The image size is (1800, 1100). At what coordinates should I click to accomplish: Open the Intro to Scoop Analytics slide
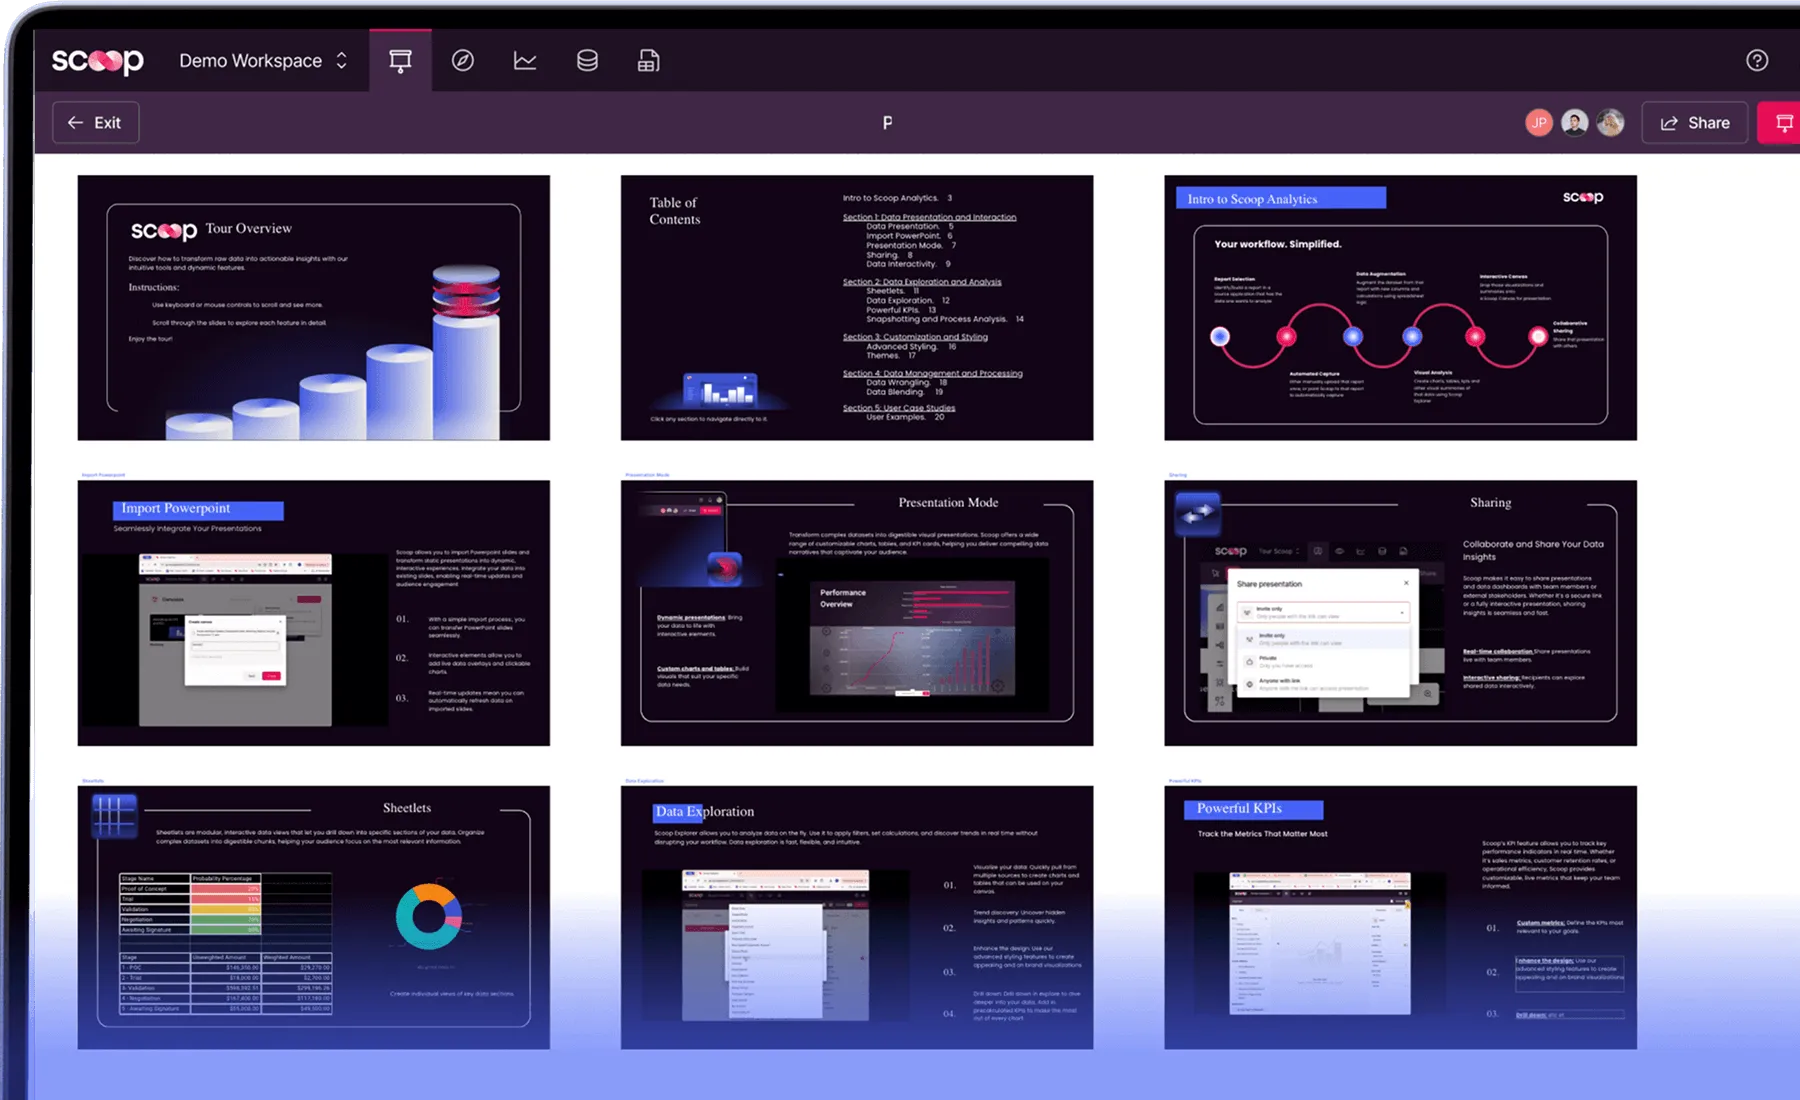1400,308
